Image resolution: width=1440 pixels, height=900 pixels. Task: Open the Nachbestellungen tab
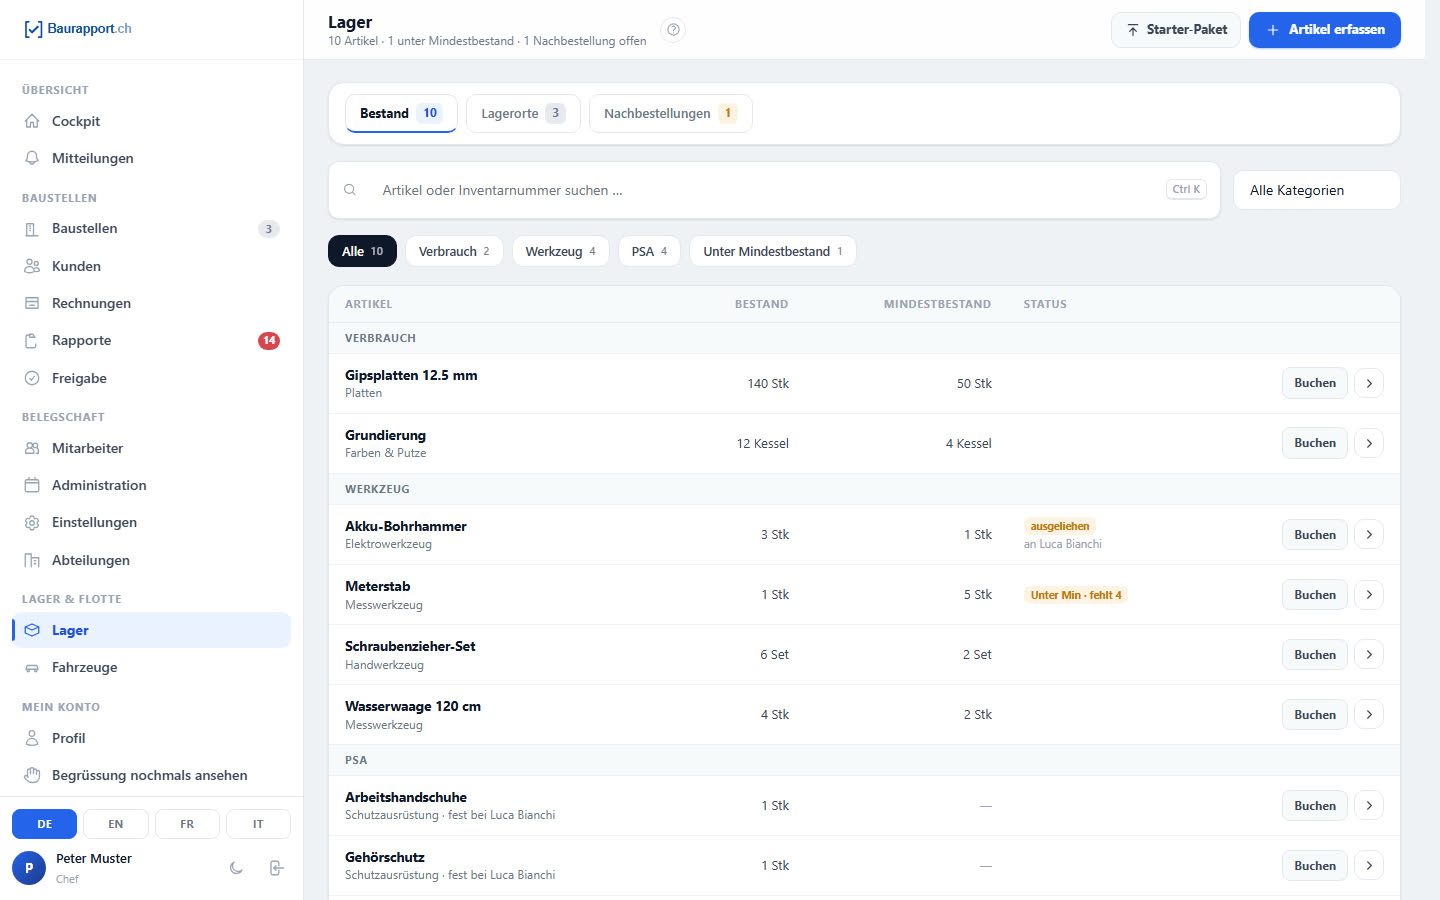pyautogui.click(x=670, y=113)
